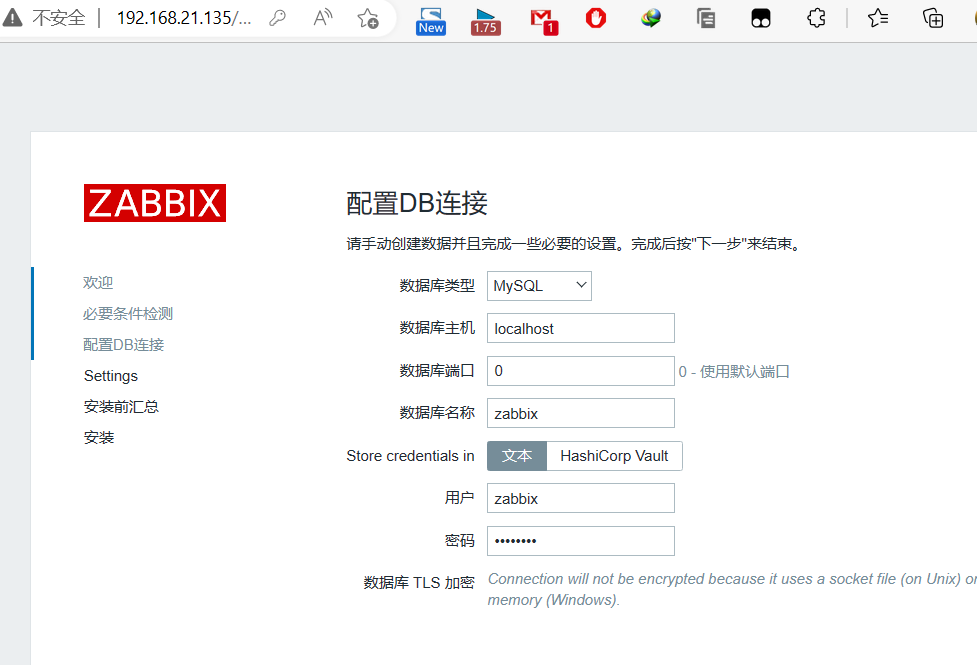Open the red ad blocker icon
Screen dimensions: 977x665
(596, 18)
